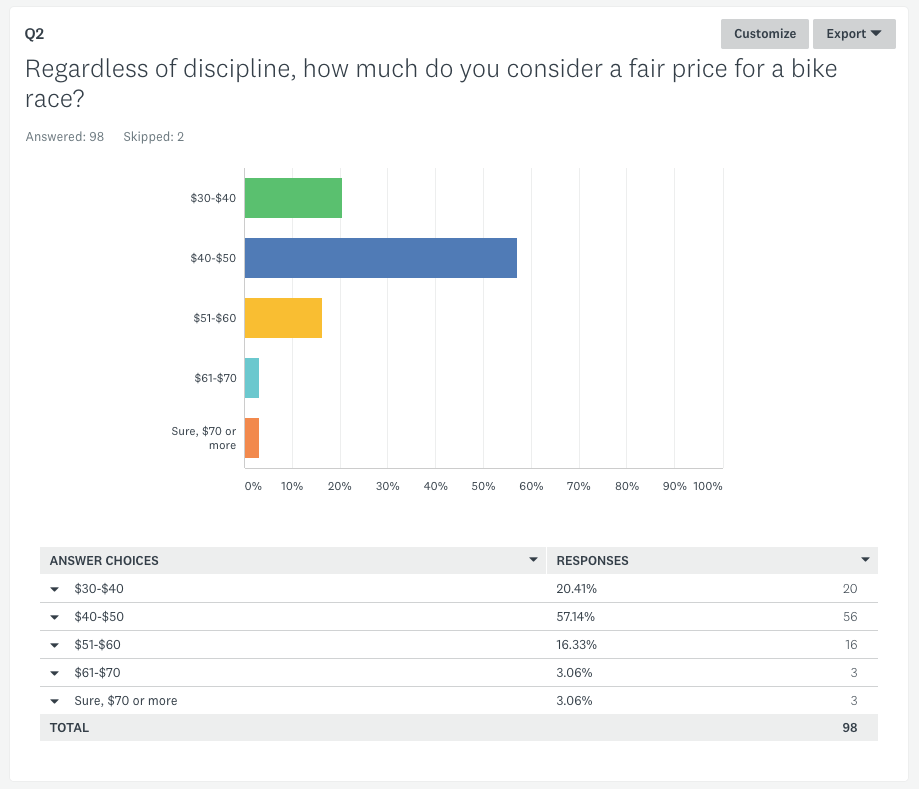Open the Export dropdown menu
Viewport: 919px width, 789px height.
[x=853, y=33]
